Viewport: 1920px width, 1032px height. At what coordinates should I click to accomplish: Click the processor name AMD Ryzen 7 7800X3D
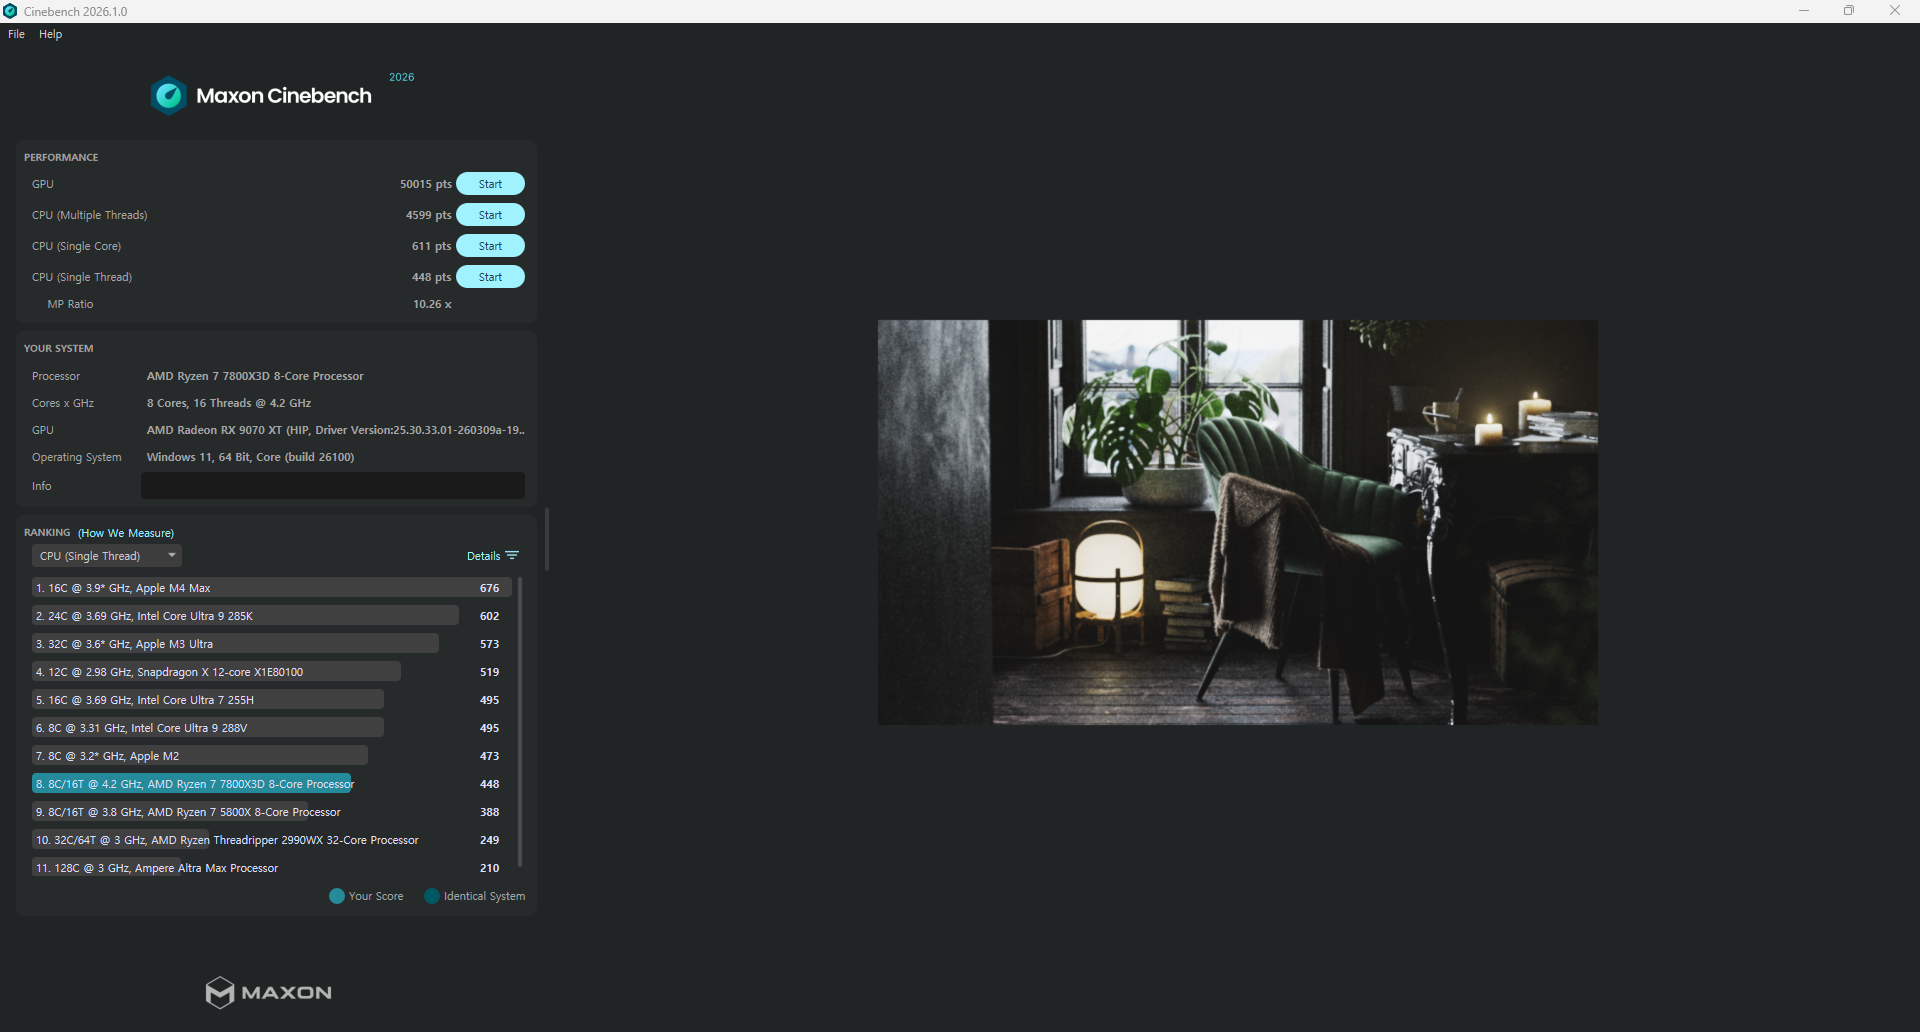point(255,376)
